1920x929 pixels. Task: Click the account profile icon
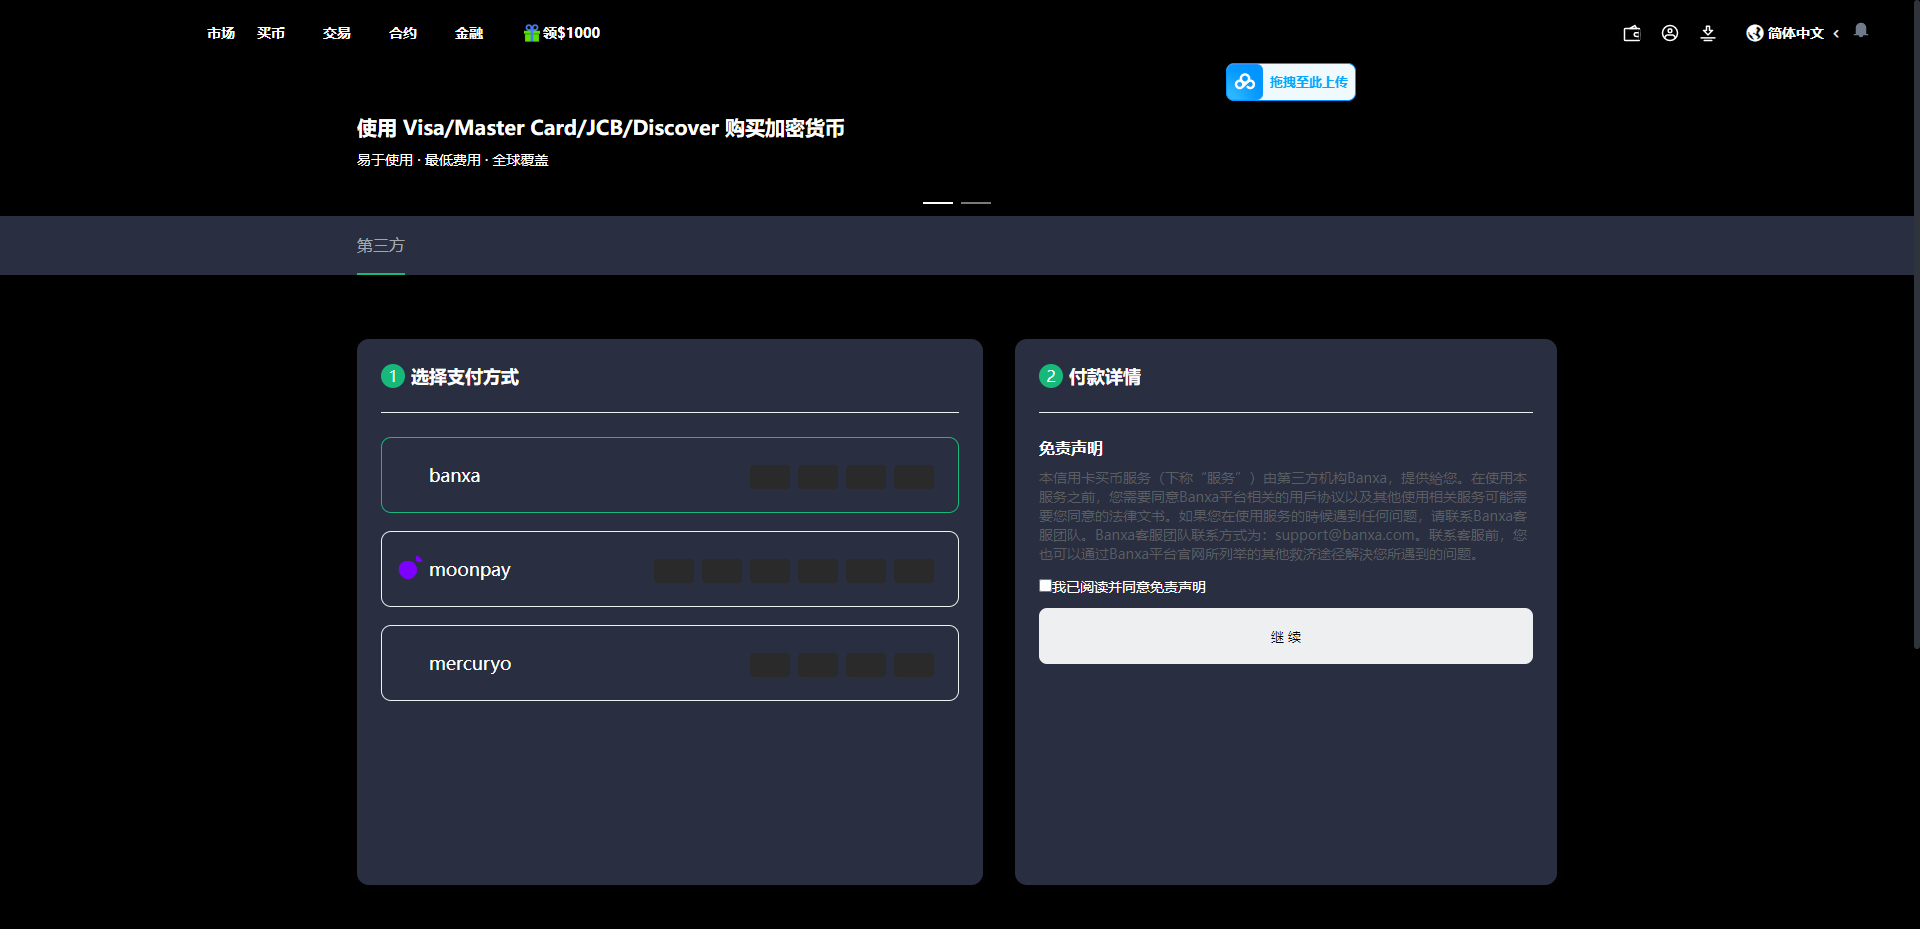pyautogui.click(x=1669, y=33)
